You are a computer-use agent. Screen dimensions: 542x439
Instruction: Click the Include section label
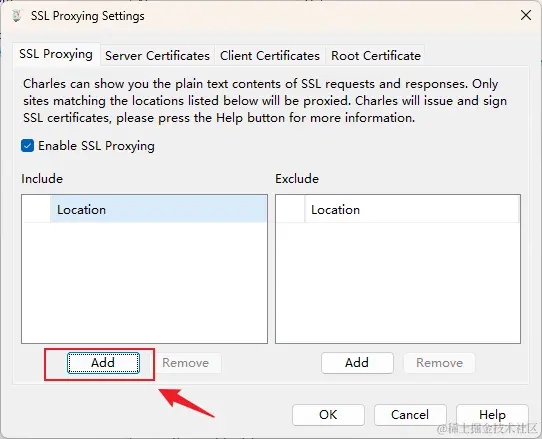42,179
